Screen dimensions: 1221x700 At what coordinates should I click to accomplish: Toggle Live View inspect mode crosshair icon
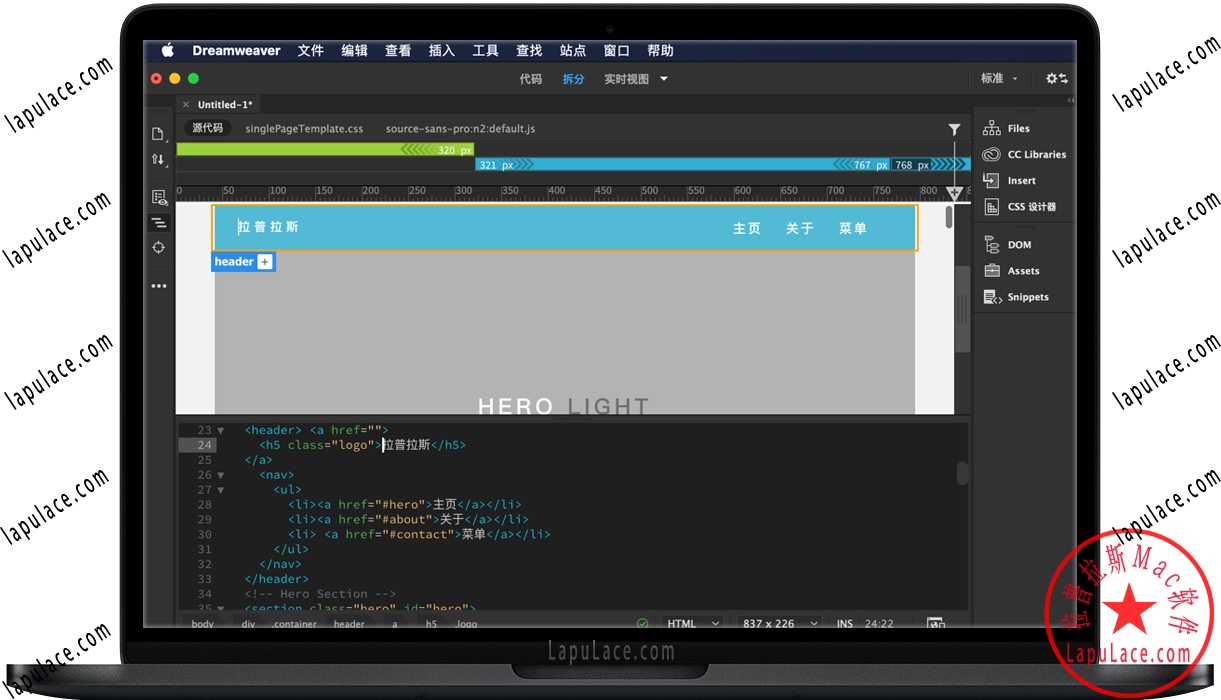click(x=158, y=248)
